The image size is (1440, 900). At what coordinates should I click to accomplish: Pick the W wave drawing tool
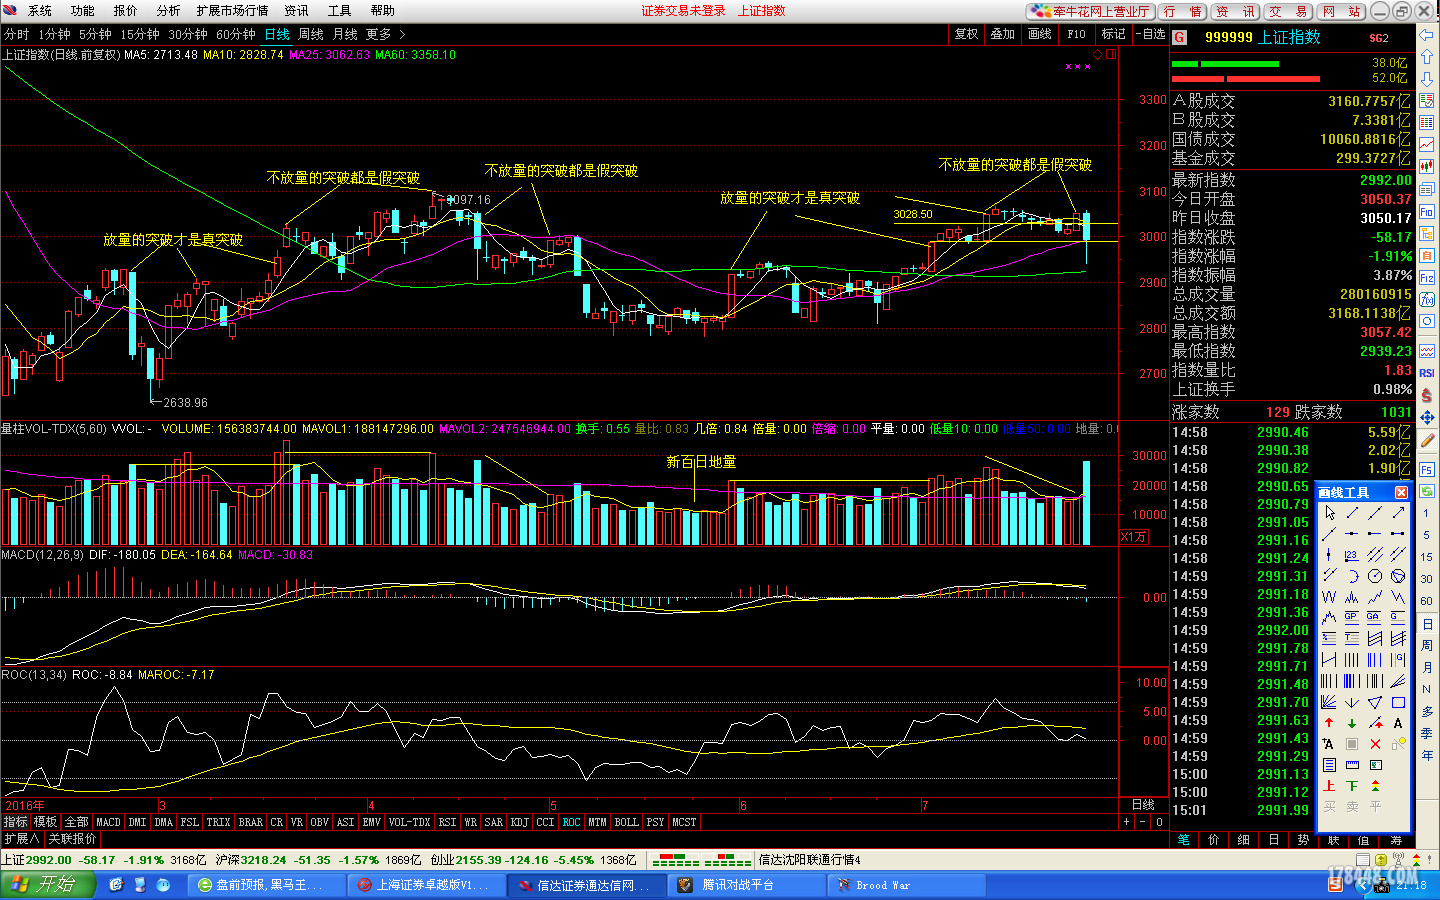click(1329, 597)
